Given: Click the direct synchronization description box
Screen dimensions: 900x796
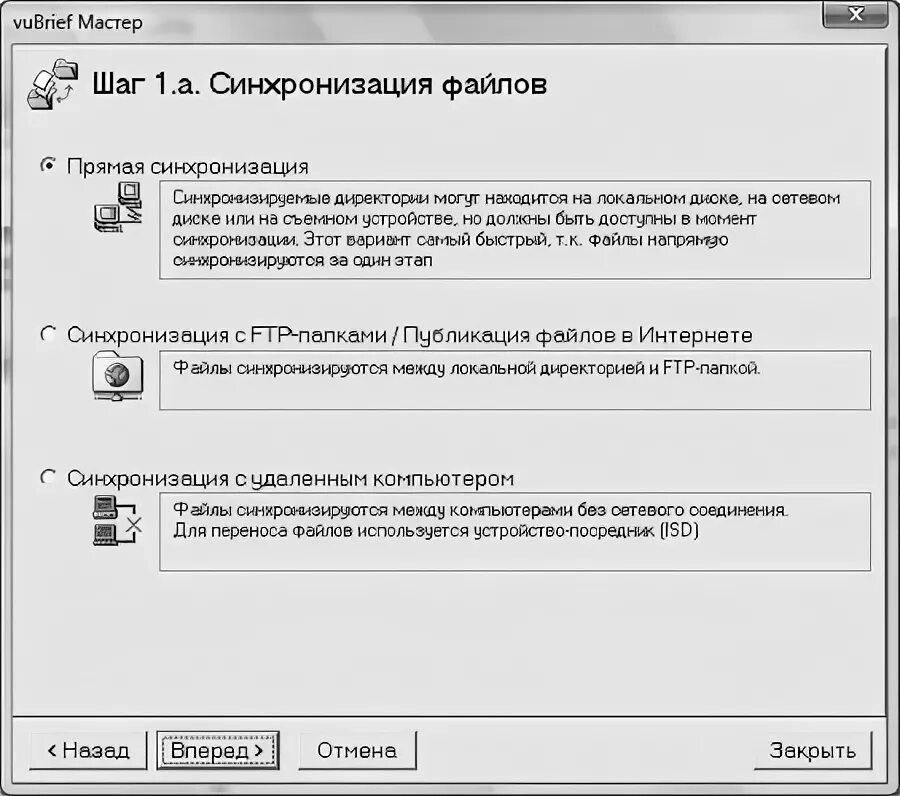Looking at the screenshot, I should pos(515,230).
